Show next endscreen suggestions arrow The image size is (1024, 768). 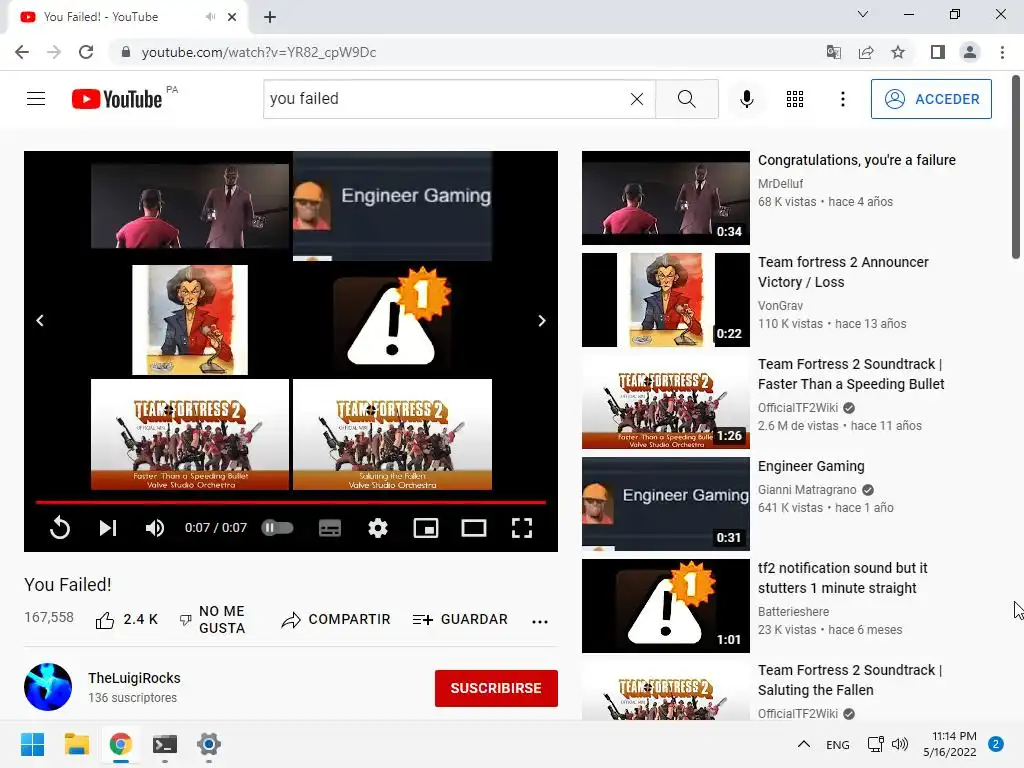point(541,320)
